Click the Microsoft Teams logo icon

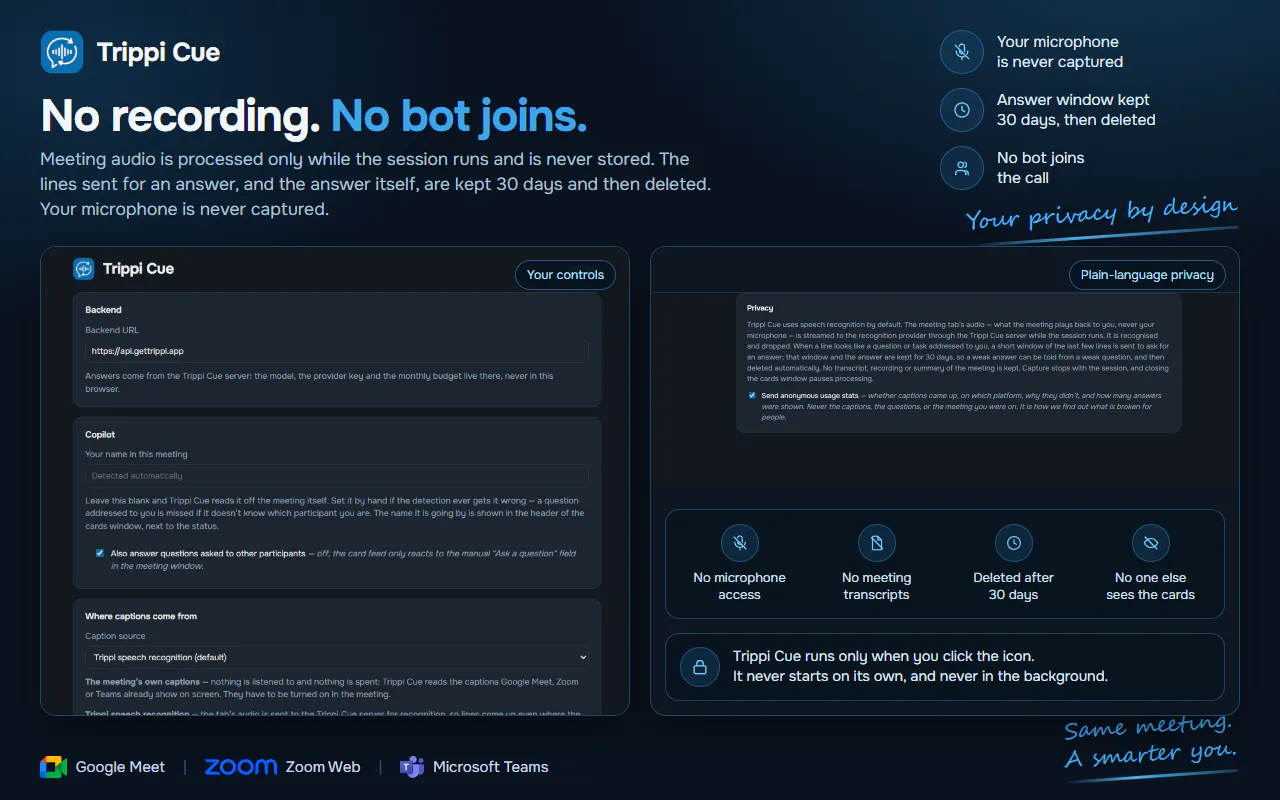[x=412, y=767]
